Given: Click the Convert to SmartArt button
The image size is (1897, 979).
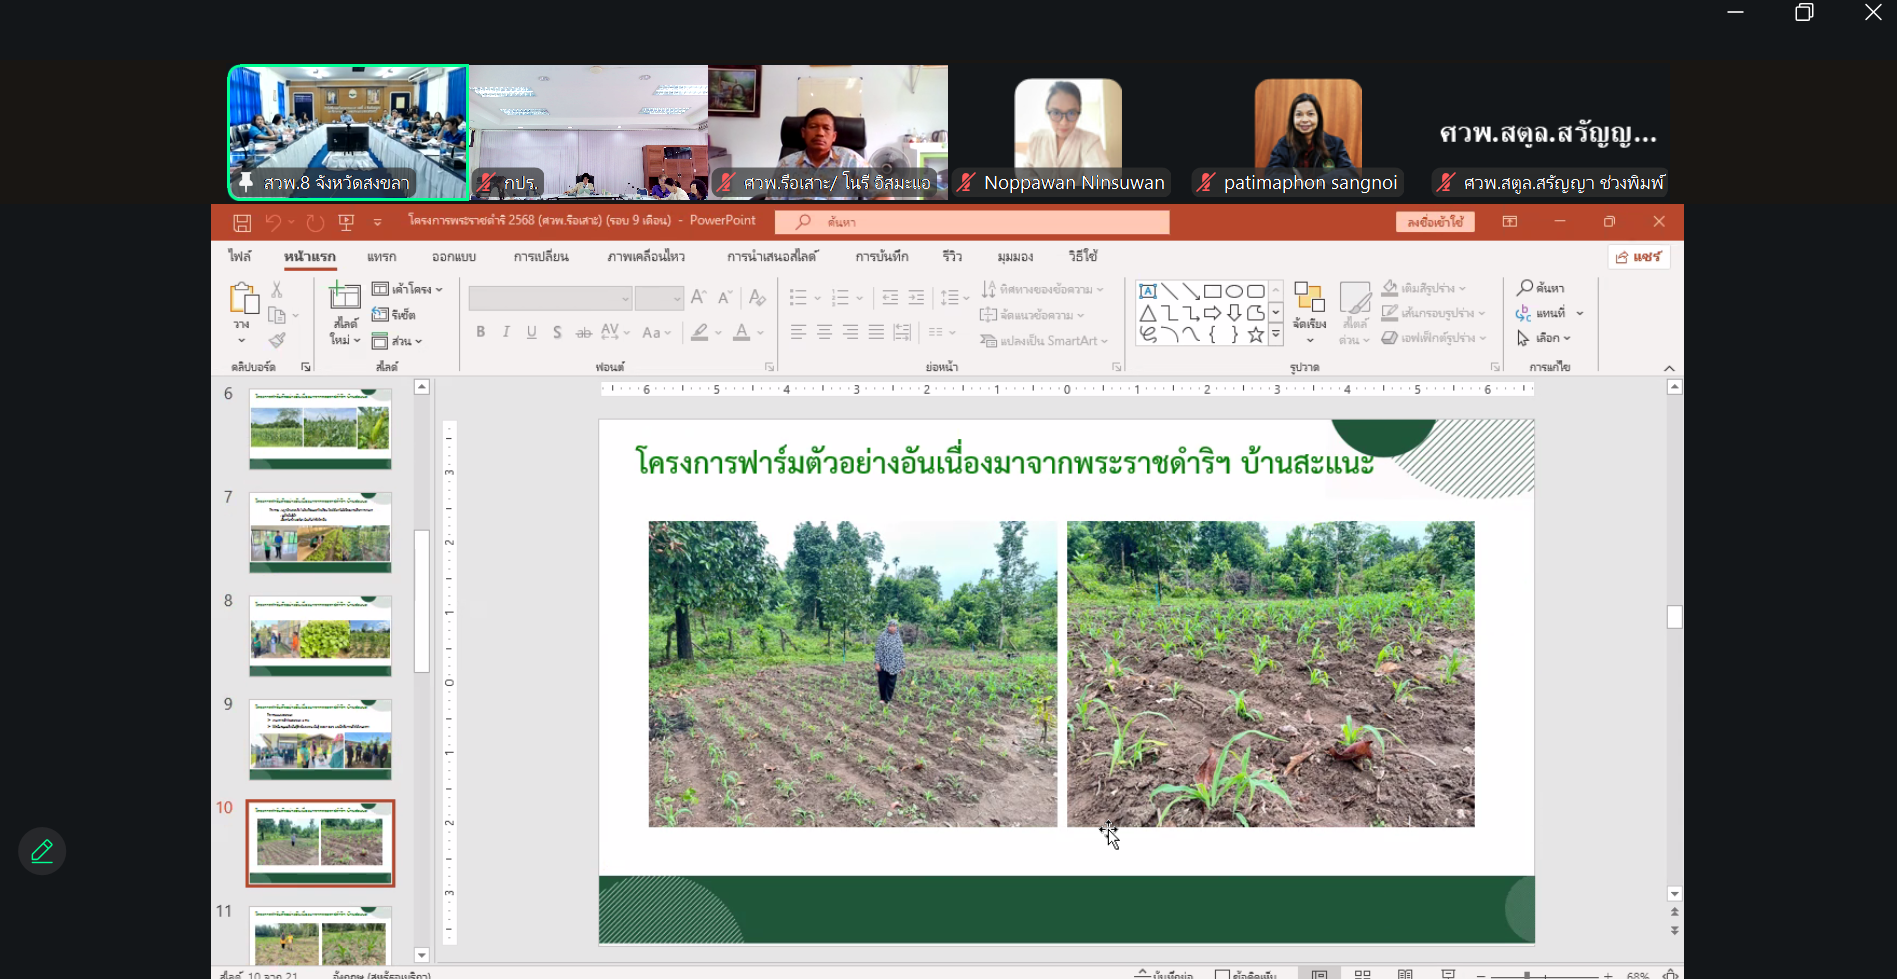Looking at the screenshot, I should (1045, 341).
